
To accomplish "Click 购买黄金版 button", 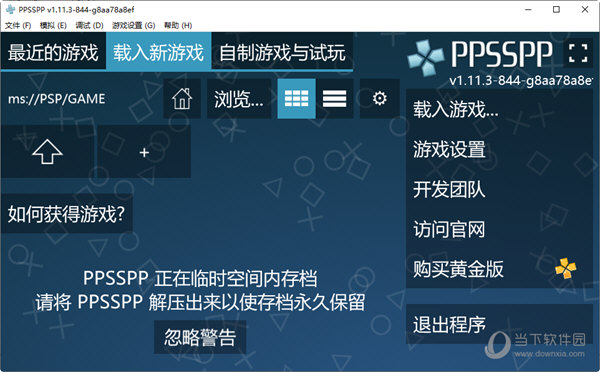I will pos(499,269).
